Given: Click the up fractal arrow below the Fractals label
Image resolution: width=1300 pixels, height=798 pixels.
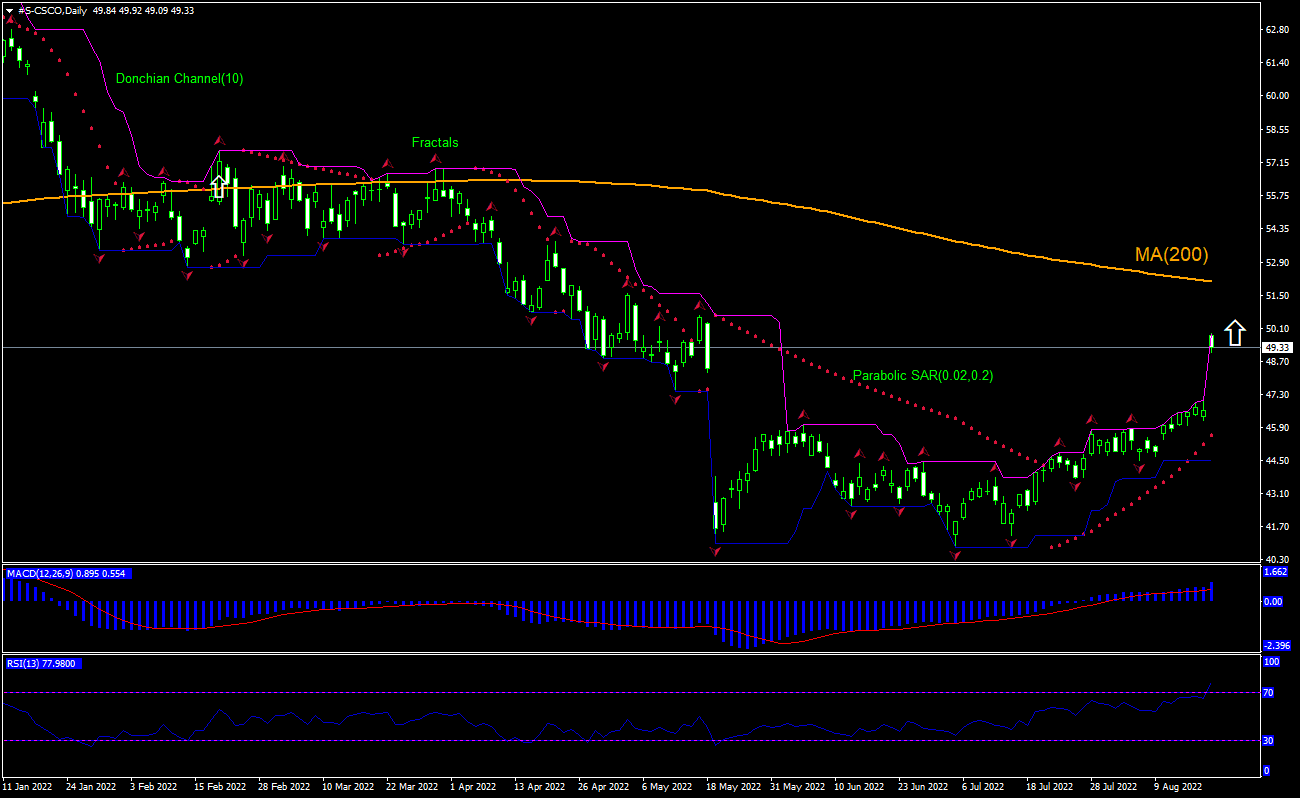Looking at the screenshot, I should click(435, 159).
